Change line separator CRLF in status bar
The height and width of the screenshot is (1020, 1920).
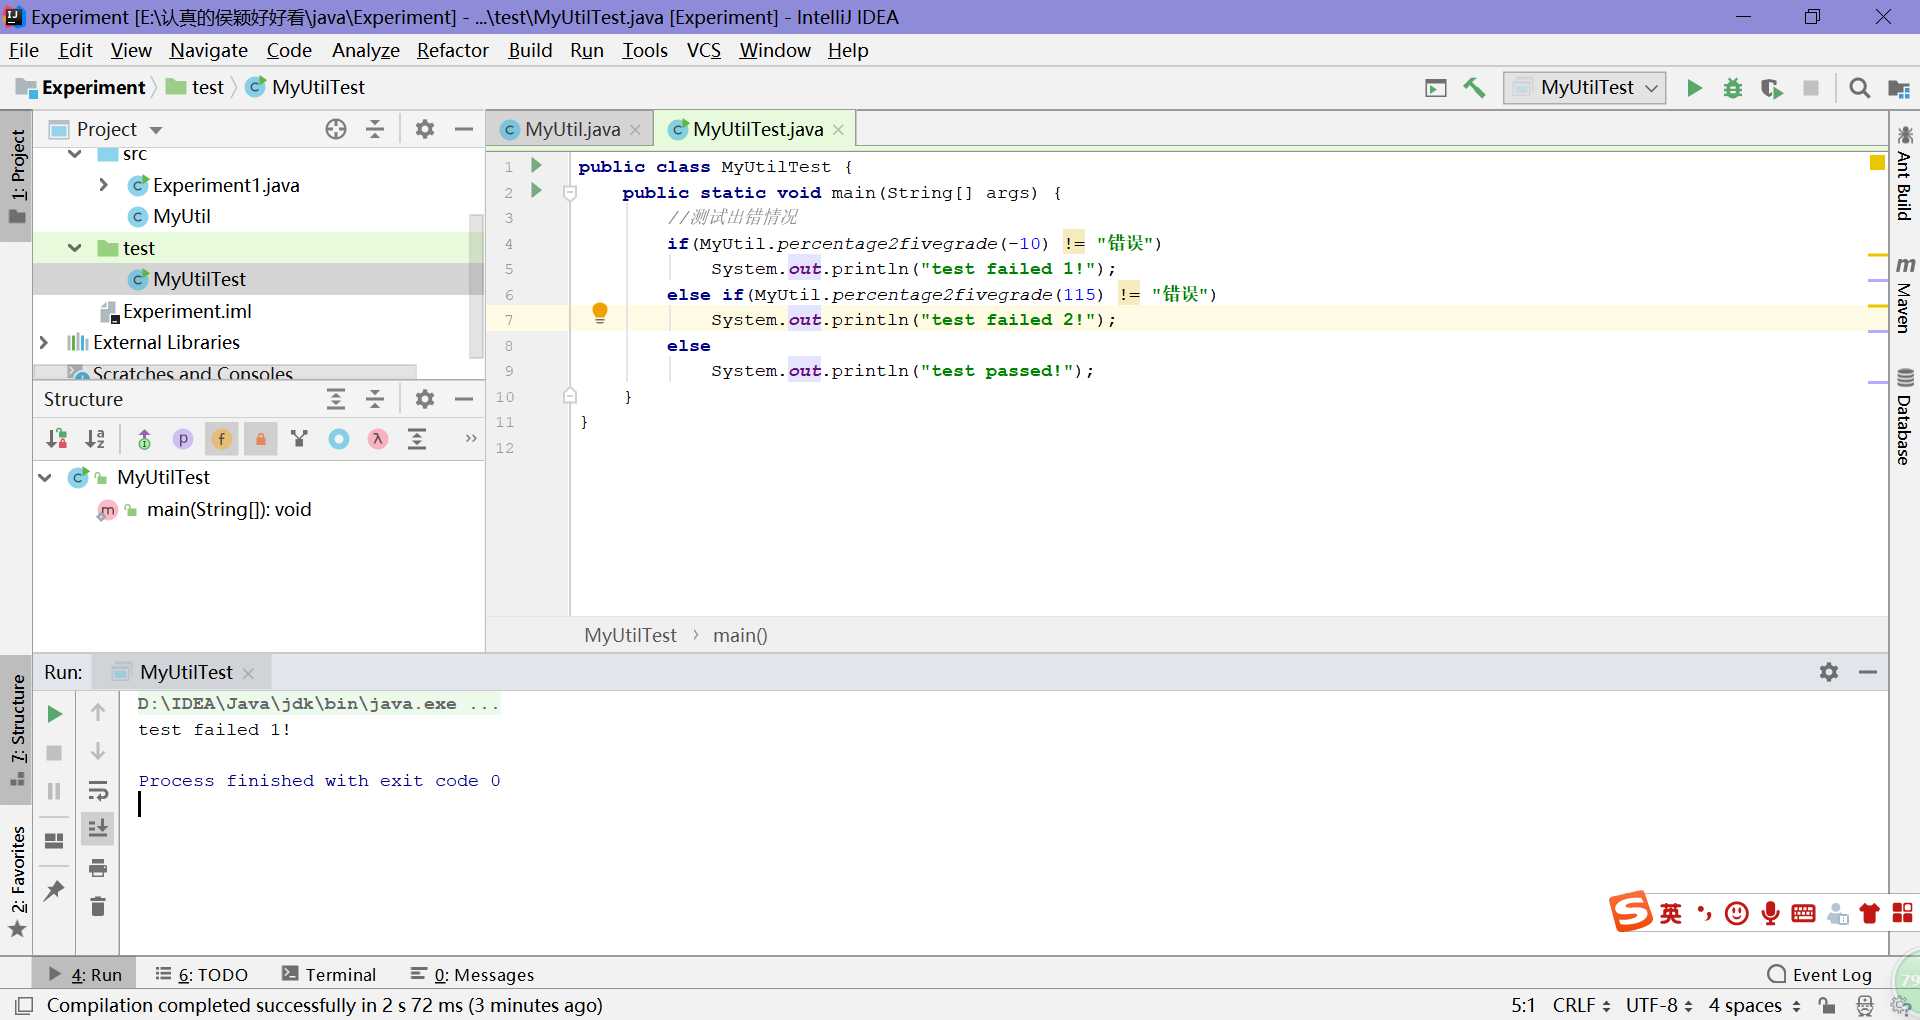pos(1581,1005)
